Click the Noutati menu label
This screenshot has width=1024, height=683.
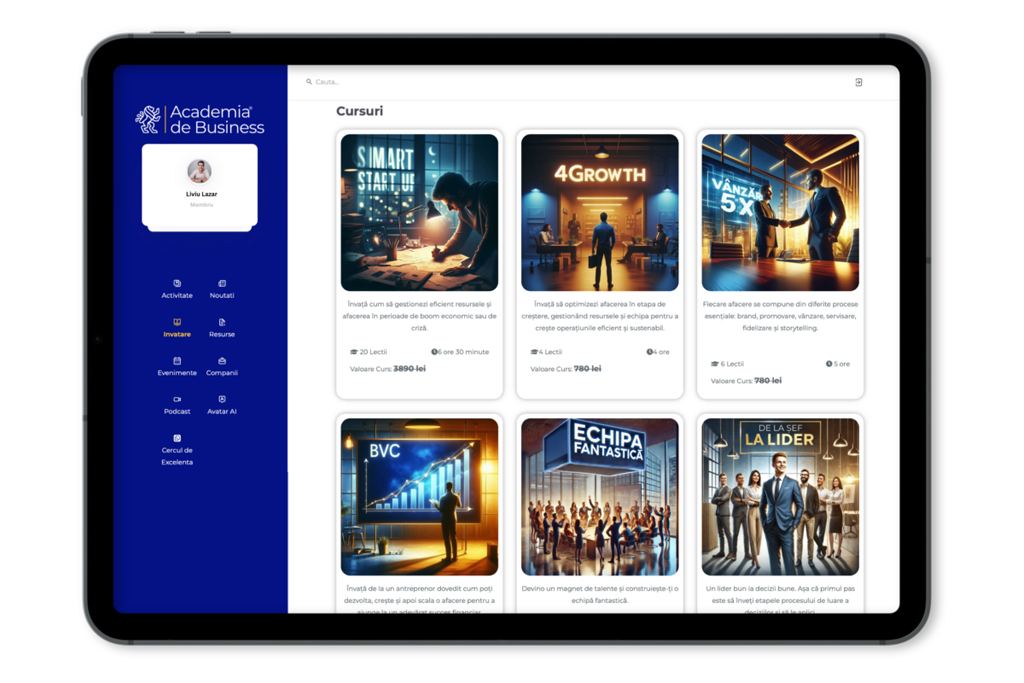point(222,296)
